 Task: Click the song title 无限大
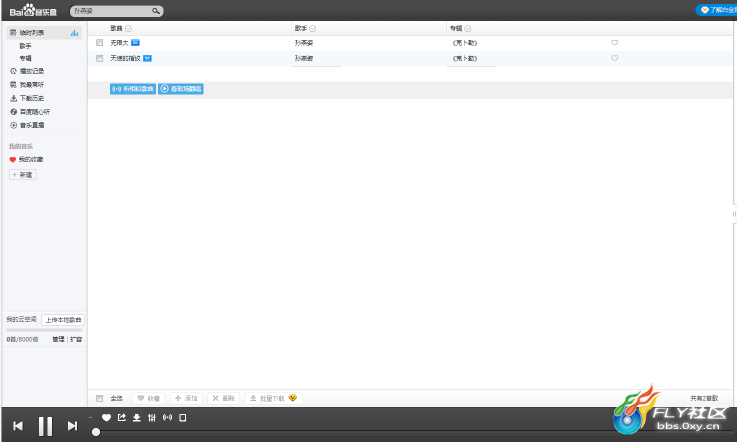pos(119,43)
